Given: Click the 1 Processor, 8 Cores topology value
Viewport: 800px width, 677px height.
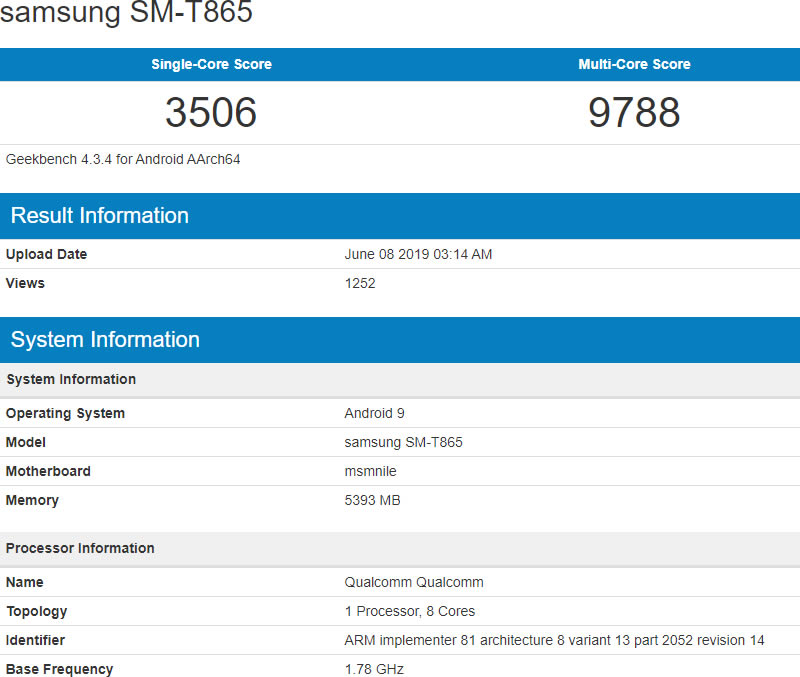Looking at the screenshot, I should click(410, 611).
